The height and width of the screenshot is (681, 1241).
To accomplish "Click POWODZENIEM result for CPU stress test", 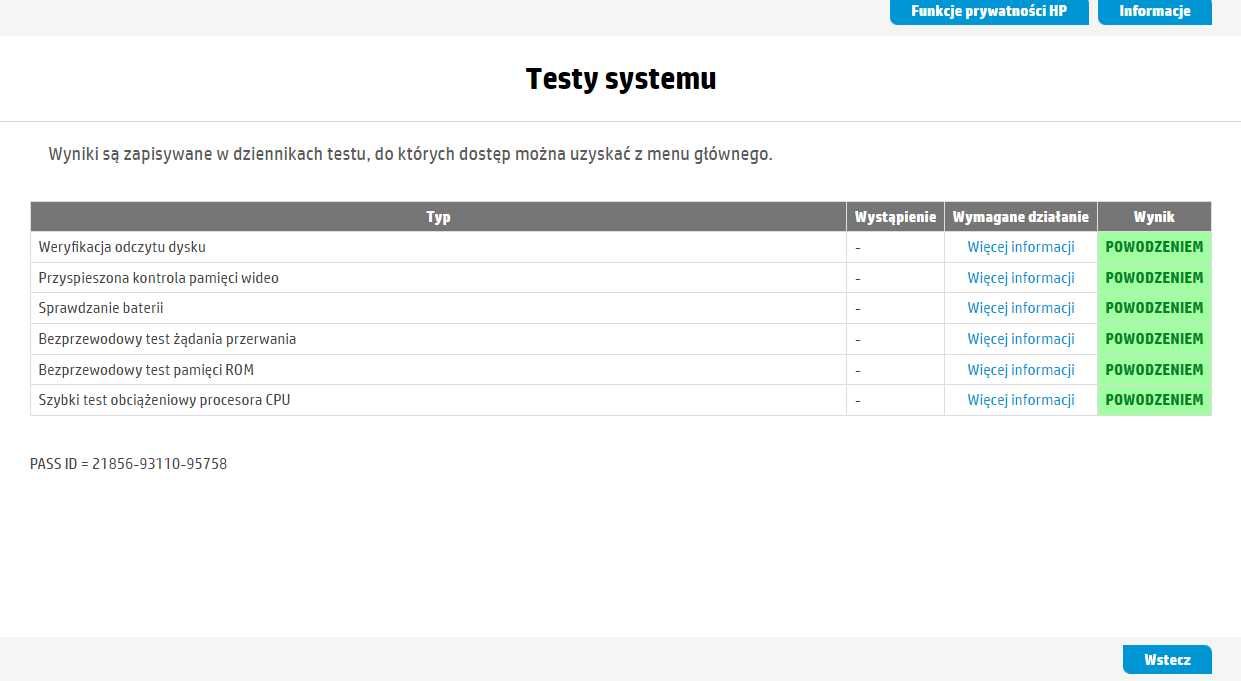I will pos(1154,400).
